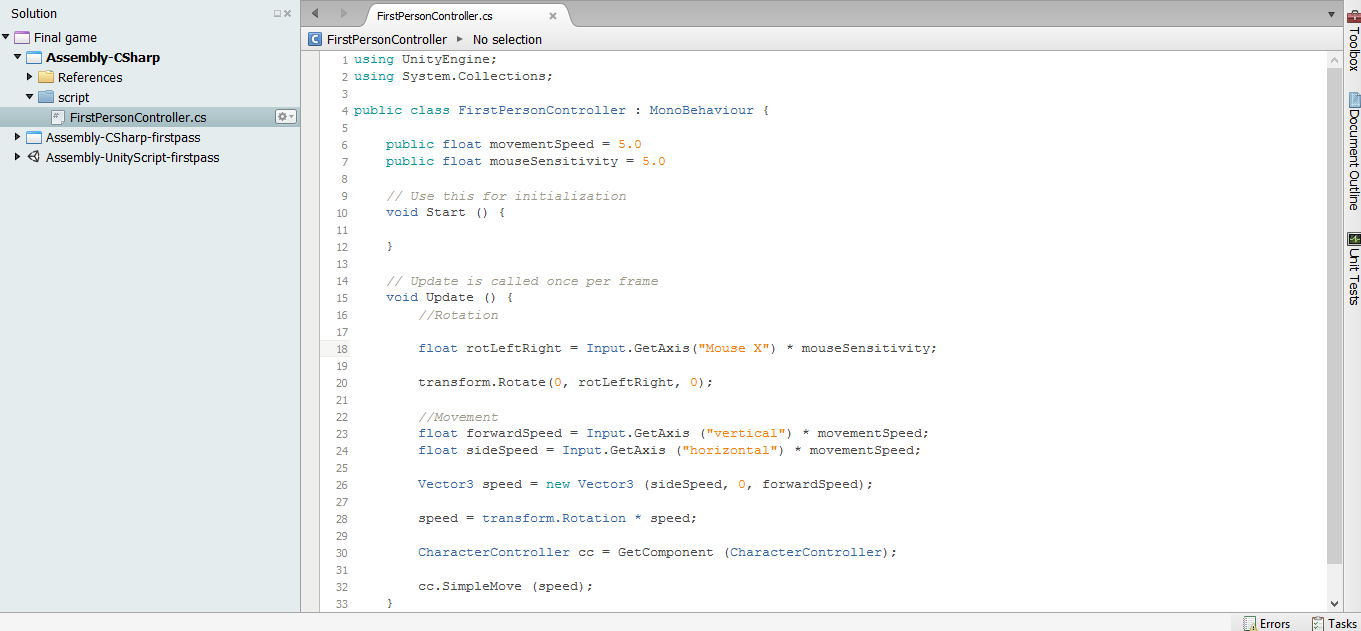
Task: Click Assembly-CSharp-firstpass project icon
Action: click(34, 137)
